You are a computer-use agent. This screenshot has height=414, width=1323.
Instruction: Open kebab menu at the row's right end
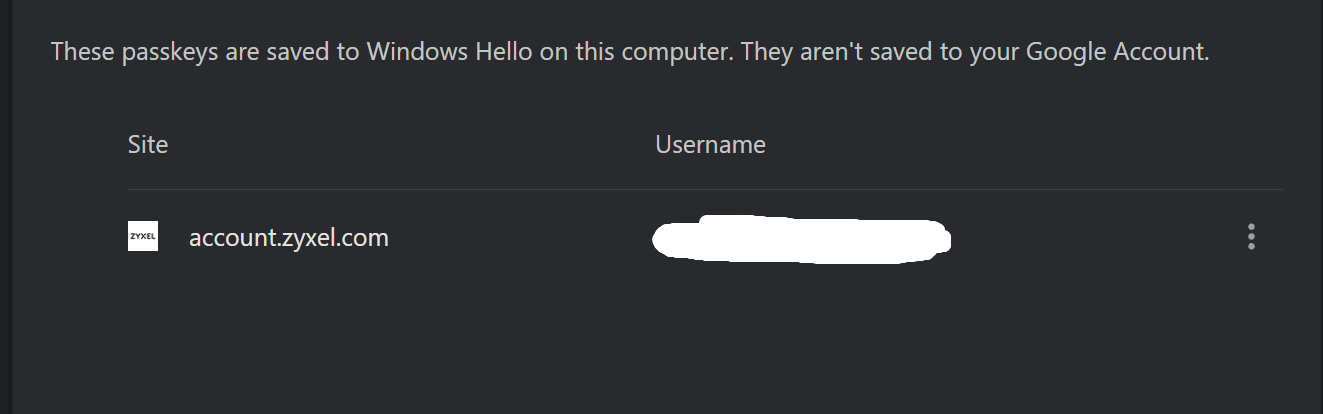1250,237
